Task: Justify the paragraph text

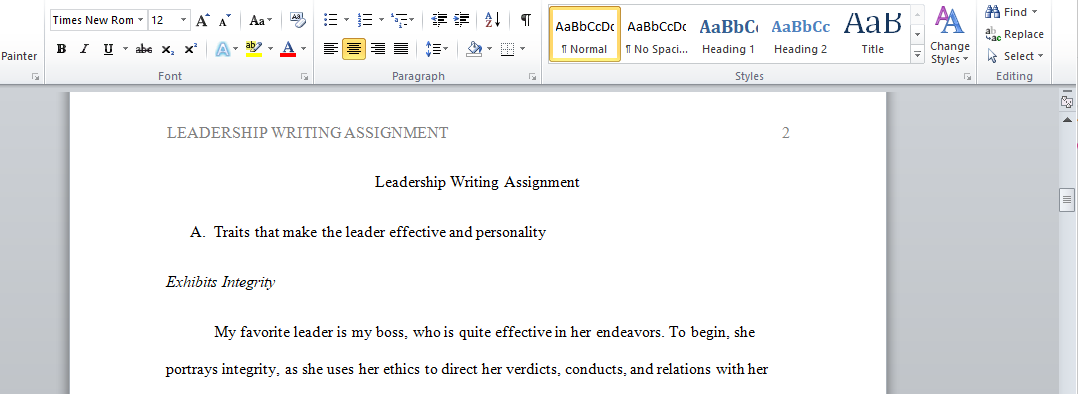Action: click(x=400, y=49)
